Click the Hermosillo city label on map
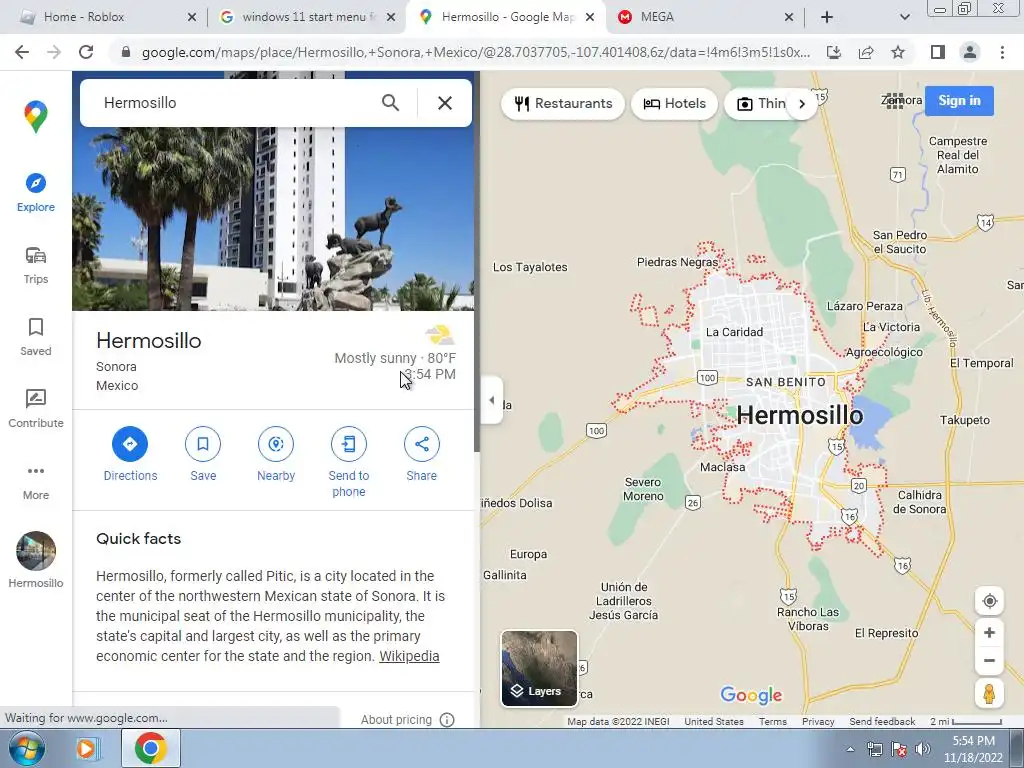 pos(799,415)
